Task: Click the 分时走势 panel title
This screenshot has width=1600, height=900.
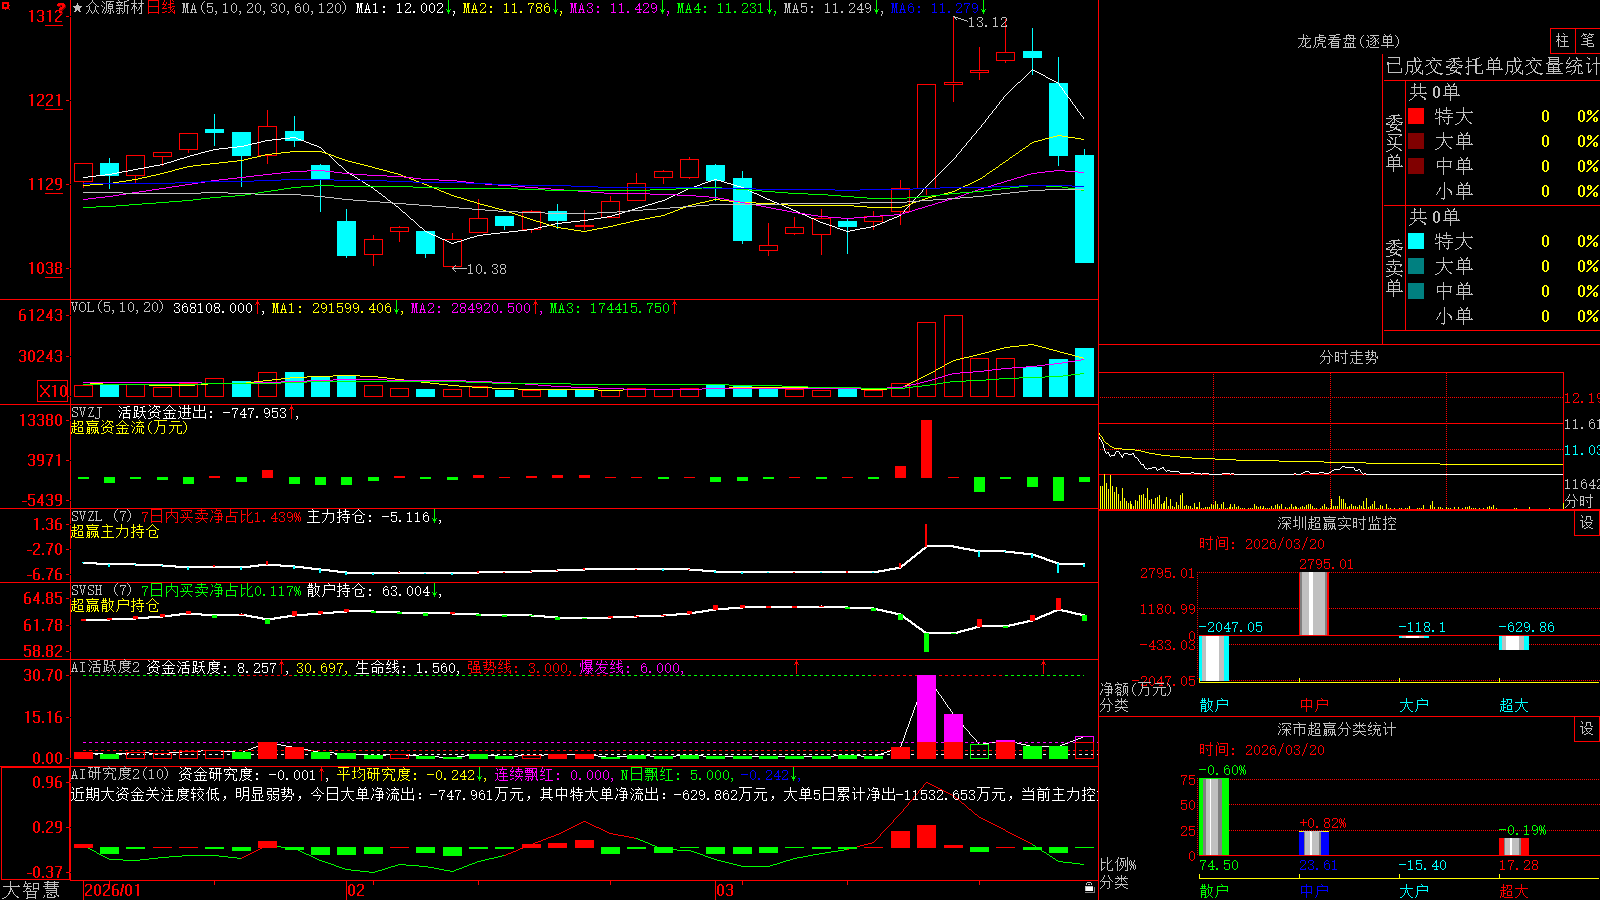Action: coord(1348,357)
